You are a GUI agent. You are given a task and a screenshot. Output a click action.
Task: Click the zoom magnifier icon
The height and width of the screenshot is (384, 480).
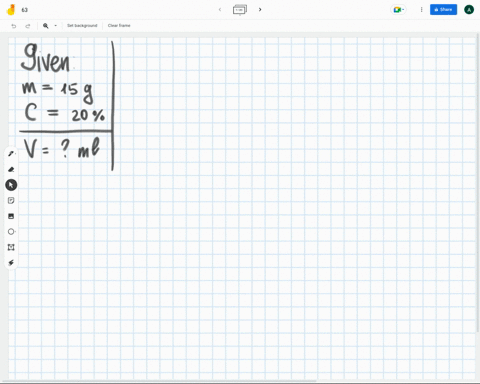pyautogui.click(x=46, y=26)
